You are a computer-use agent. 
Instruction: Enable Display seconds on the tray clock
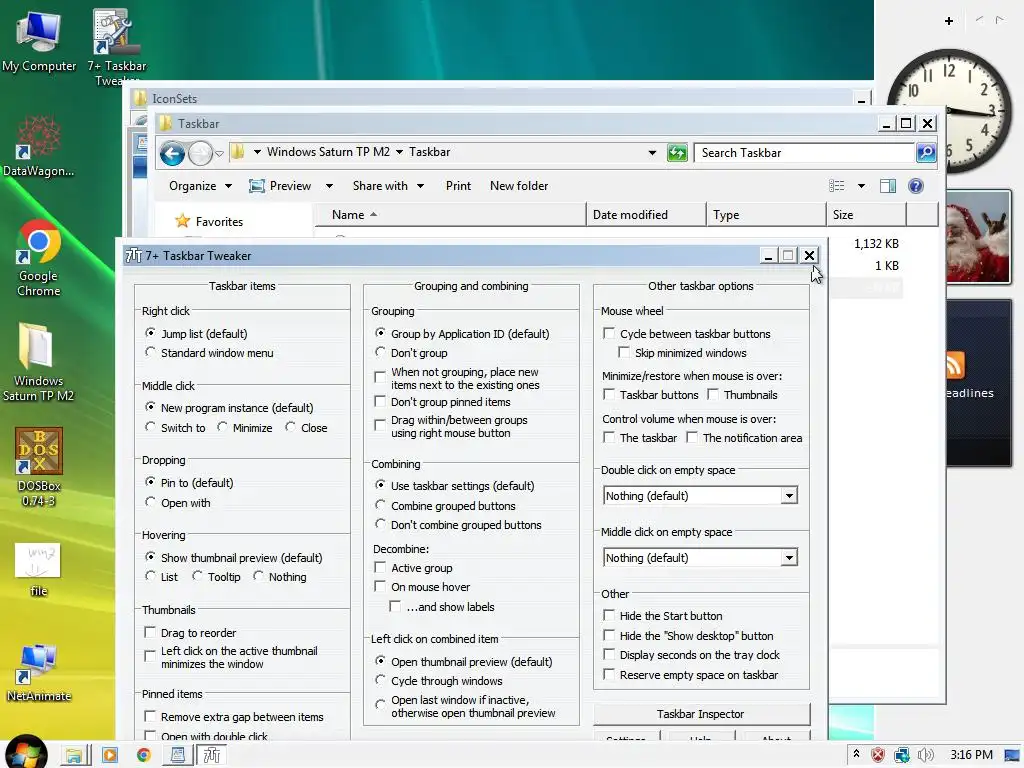[x=609, y=654]
